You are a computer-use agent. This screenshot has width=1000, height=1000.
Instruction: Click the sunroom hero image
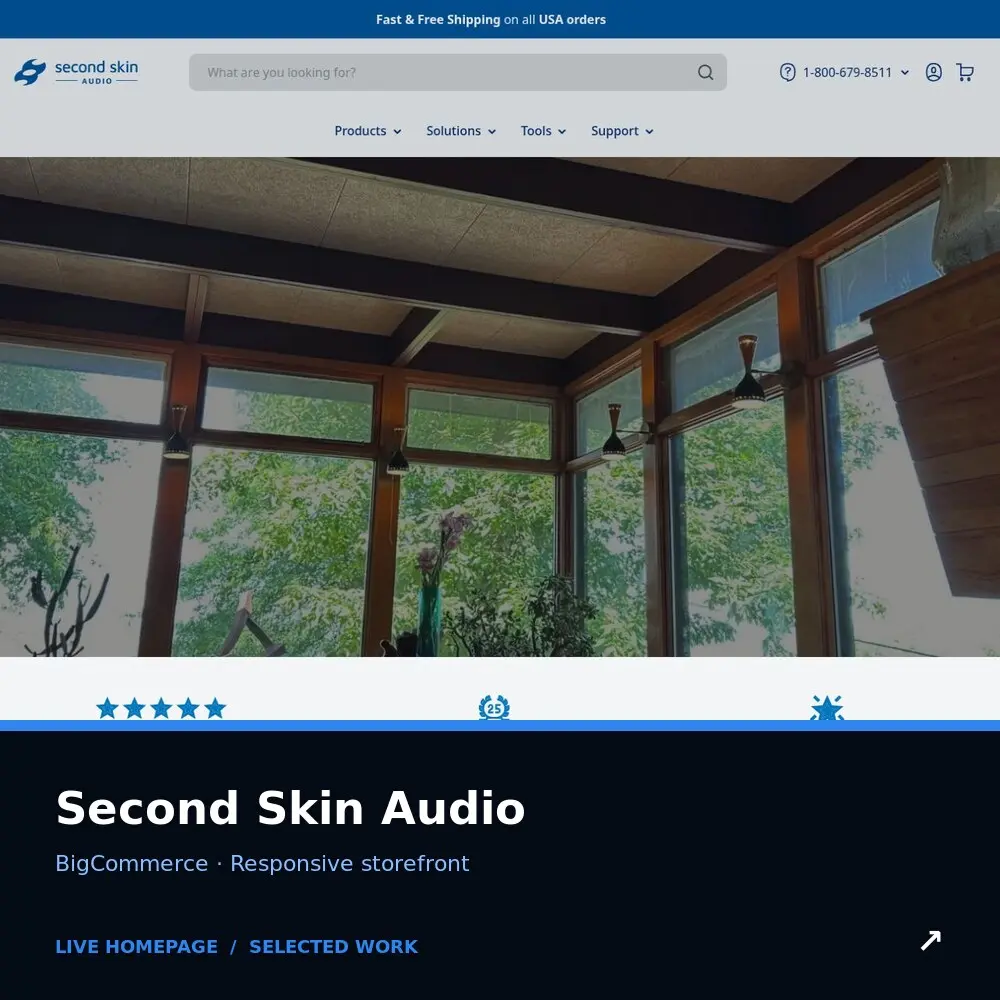pos(500,407)
